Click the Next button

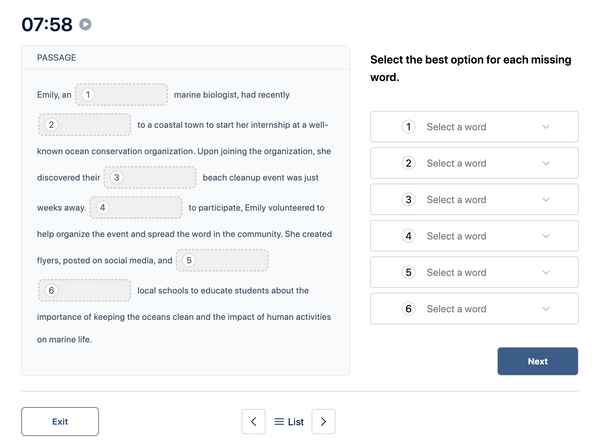coord(538,361)
